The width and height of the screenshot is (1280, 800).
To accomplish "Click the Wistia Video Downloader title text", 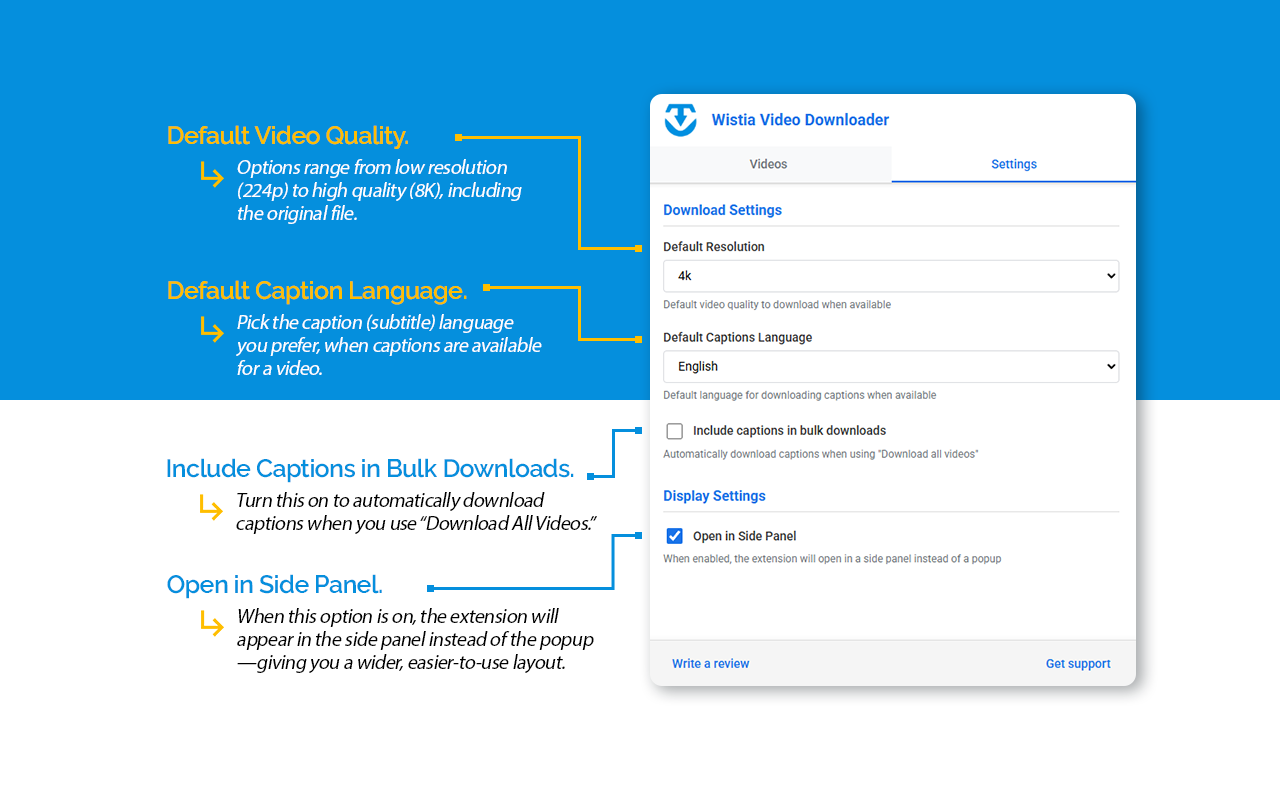I will 800,120.
